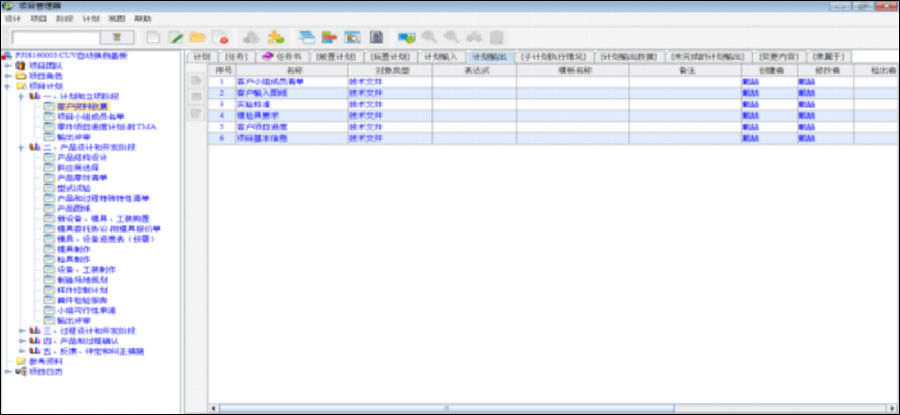900x415 pixels.
Task: Select 参考资料 in the project tree
Action: (x=46, y=361)
